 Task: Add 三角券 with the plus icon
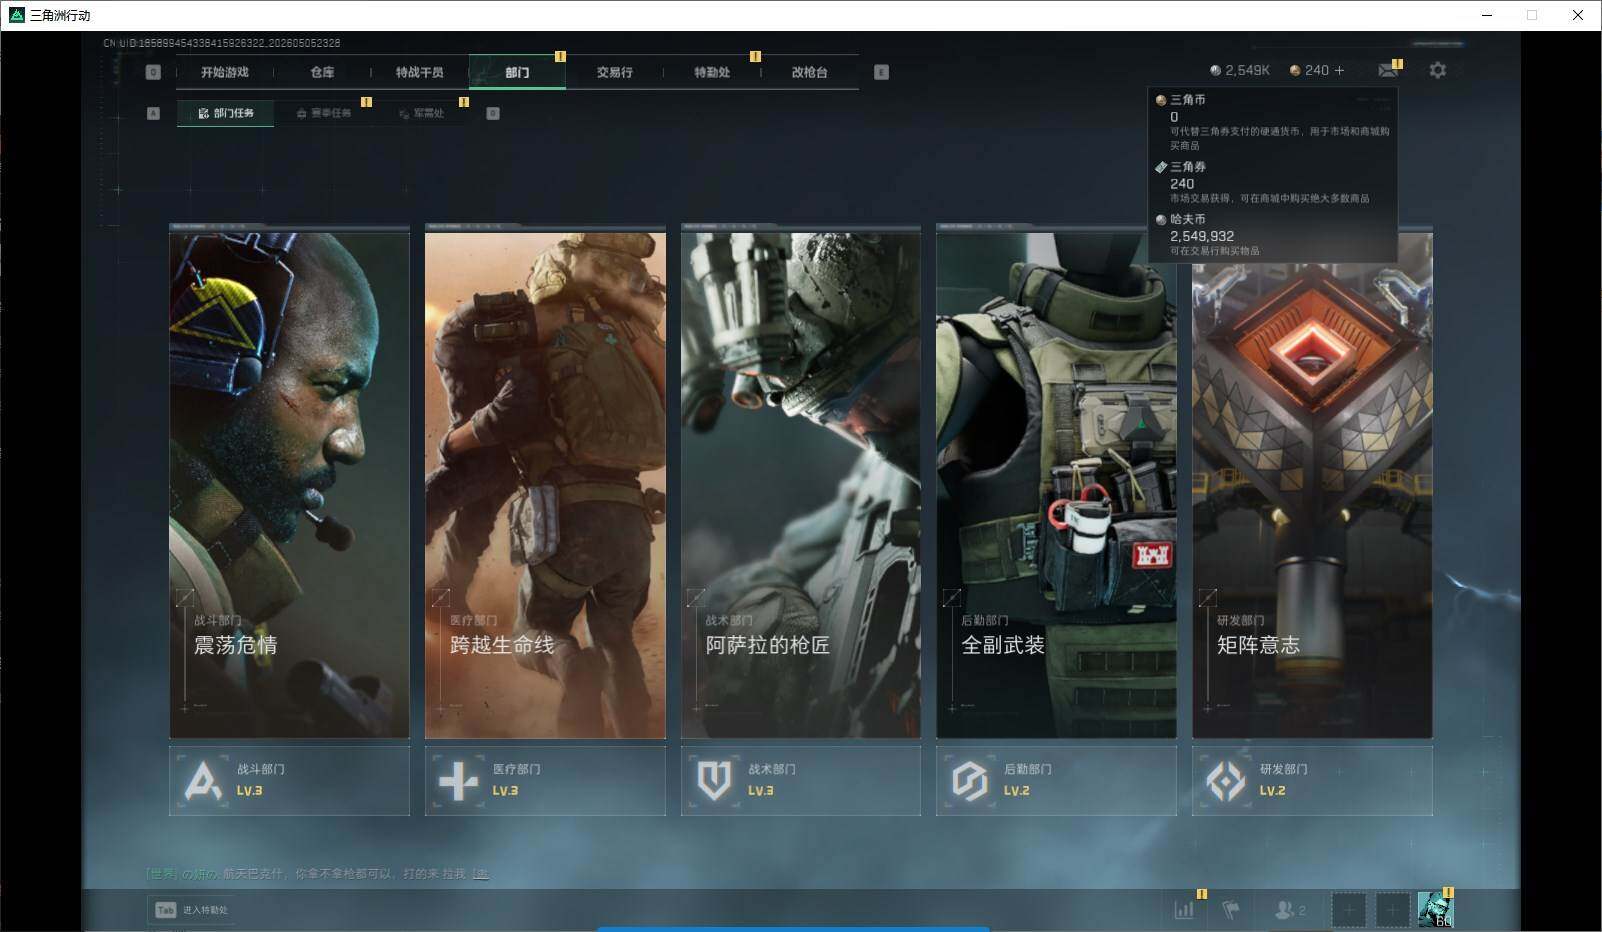[1340, 70]
